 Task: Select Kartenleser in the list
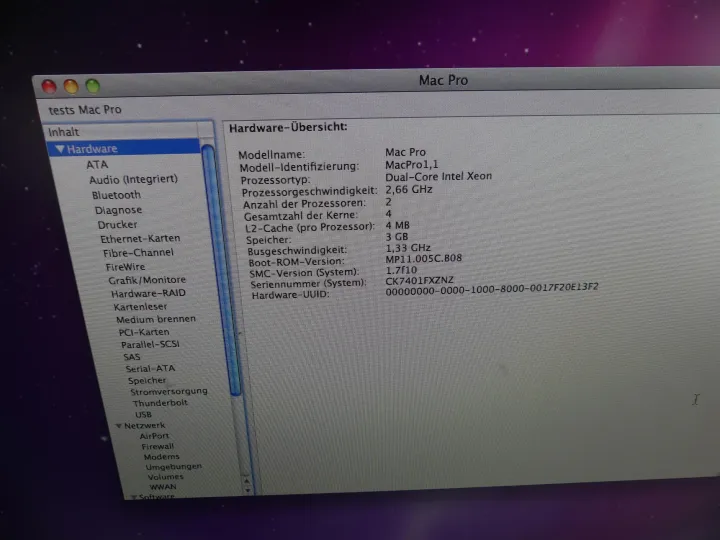tap(140, 307)
